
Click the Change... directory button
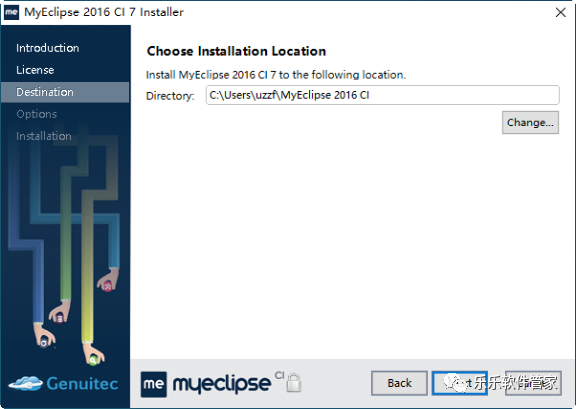pos(530,122)
